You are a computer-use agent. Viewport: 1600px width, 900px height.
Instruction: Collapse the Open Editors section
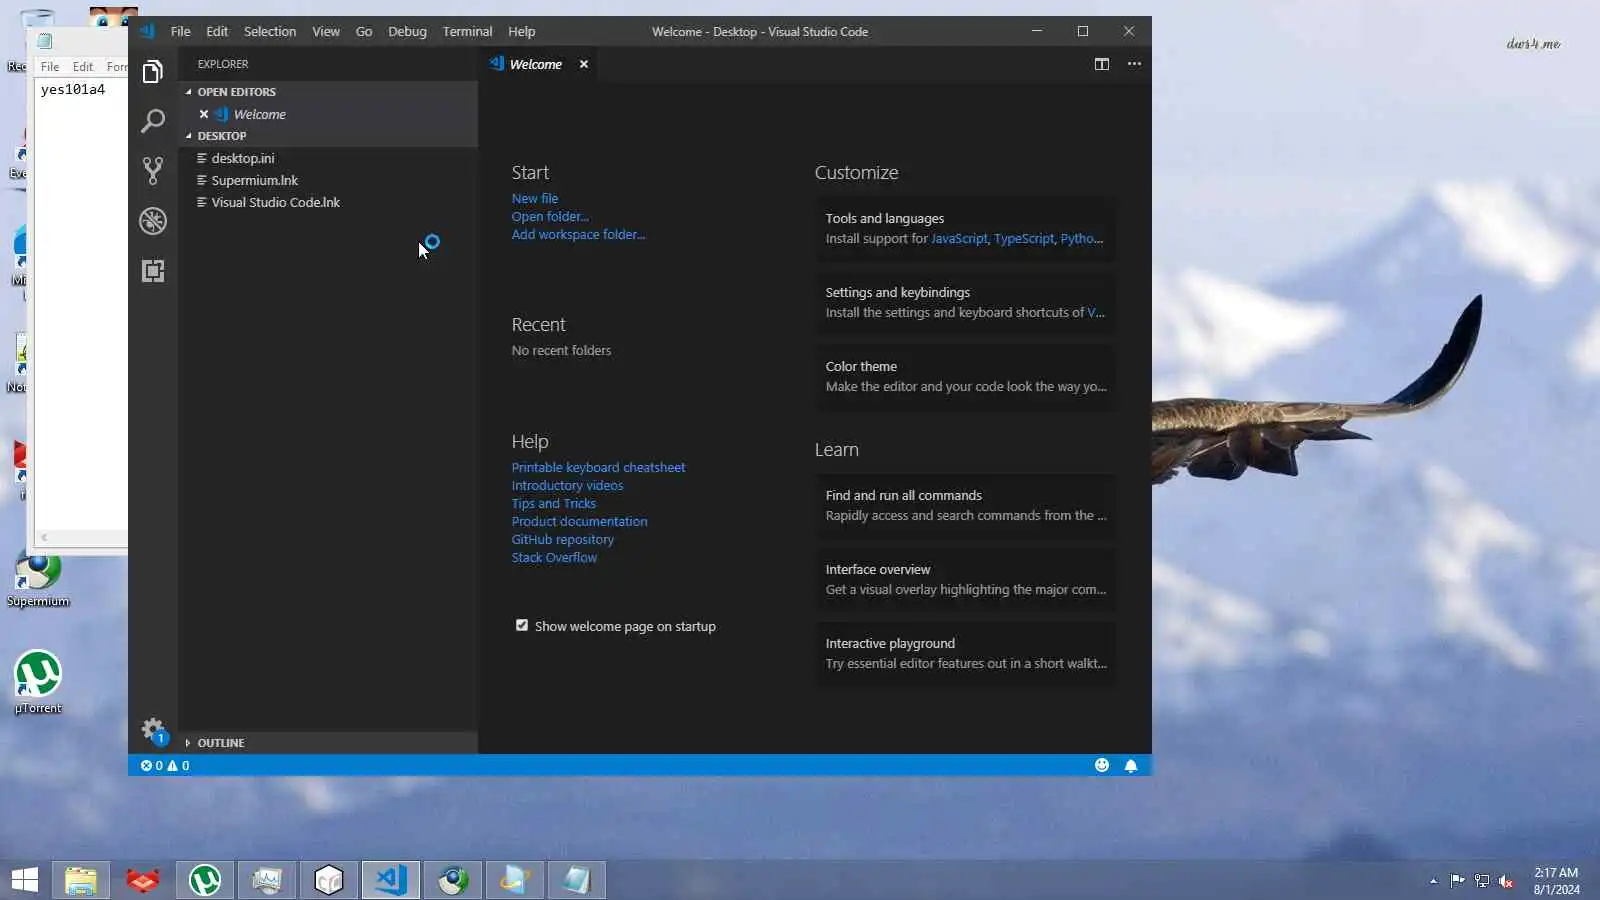click(328, 92)
